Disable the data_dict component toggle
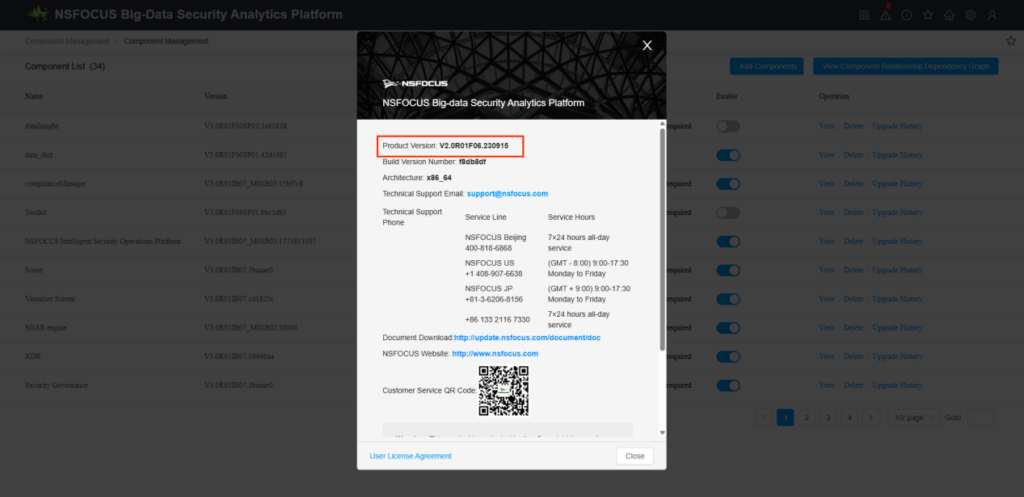1024x497 pixels. [728, 155]
